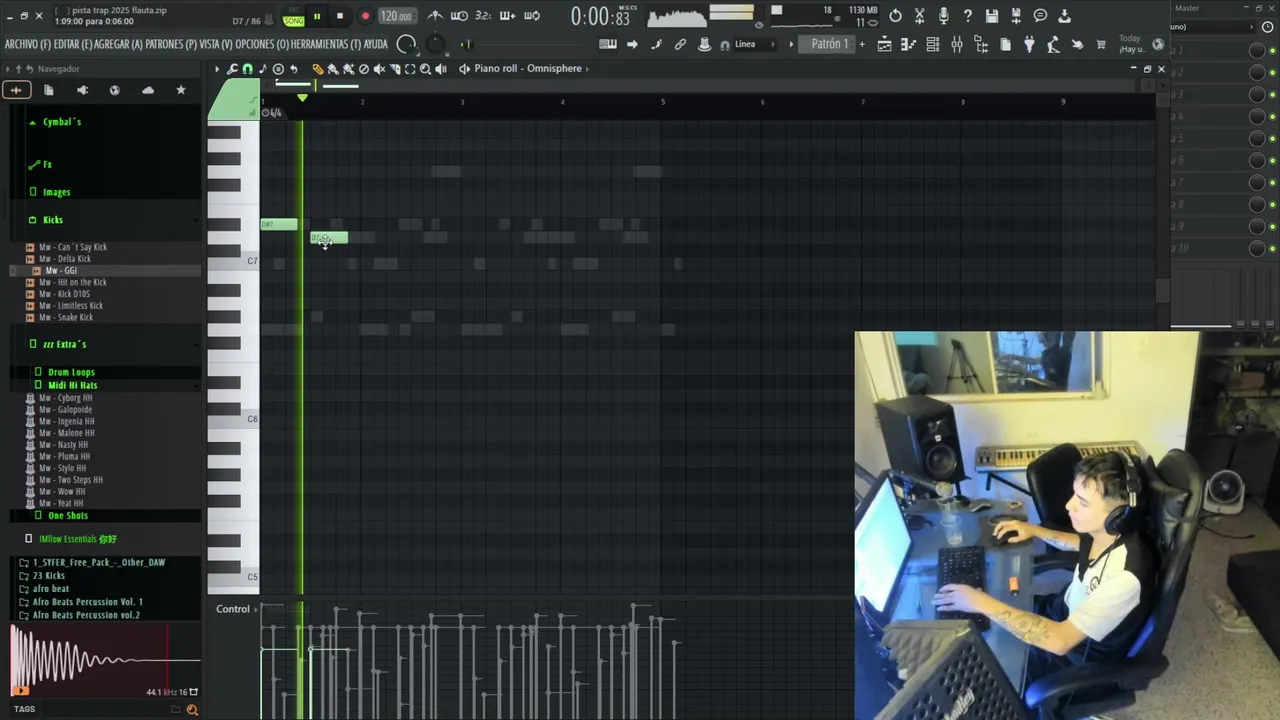Open the ARCHIVO (F) menu
Screen dimensions: 1280x720
click(x=27, y=44)
